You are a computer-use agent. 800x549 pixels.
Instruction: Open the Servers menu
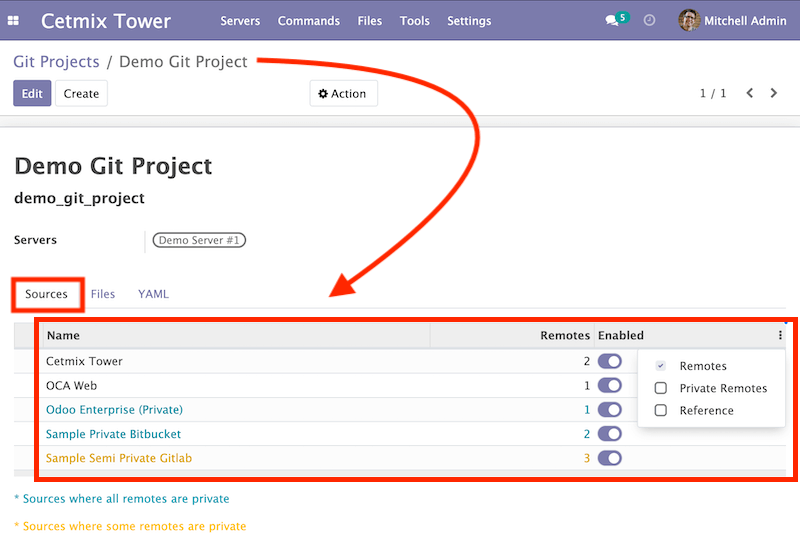point(240,21)
